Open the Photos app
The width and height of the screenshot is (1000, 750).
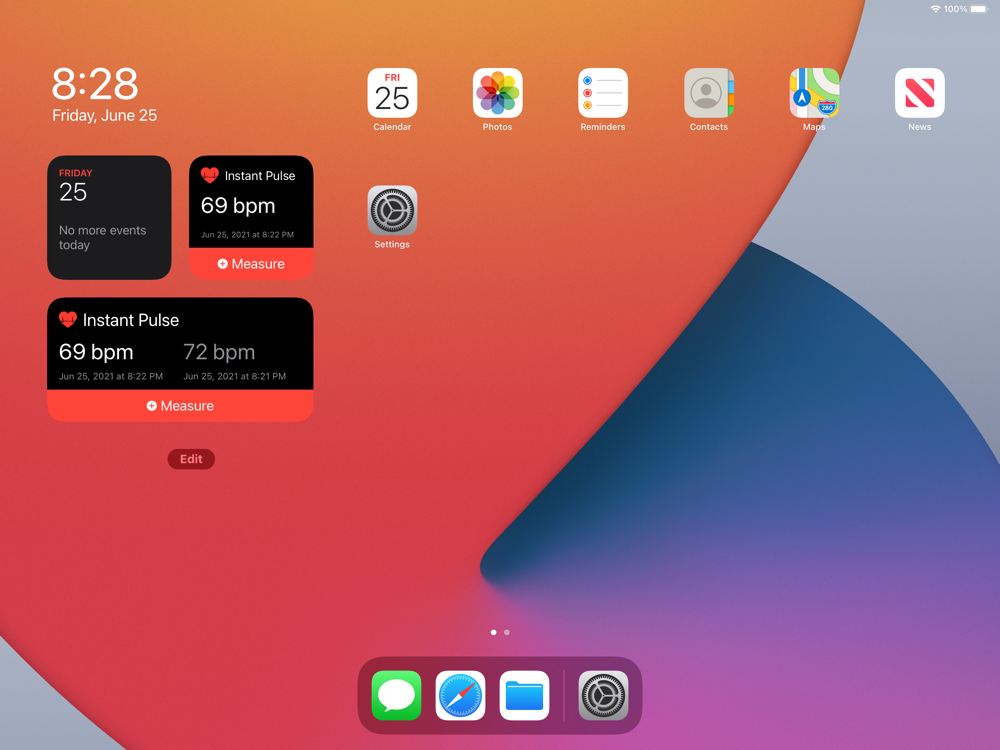click(497, 93)
